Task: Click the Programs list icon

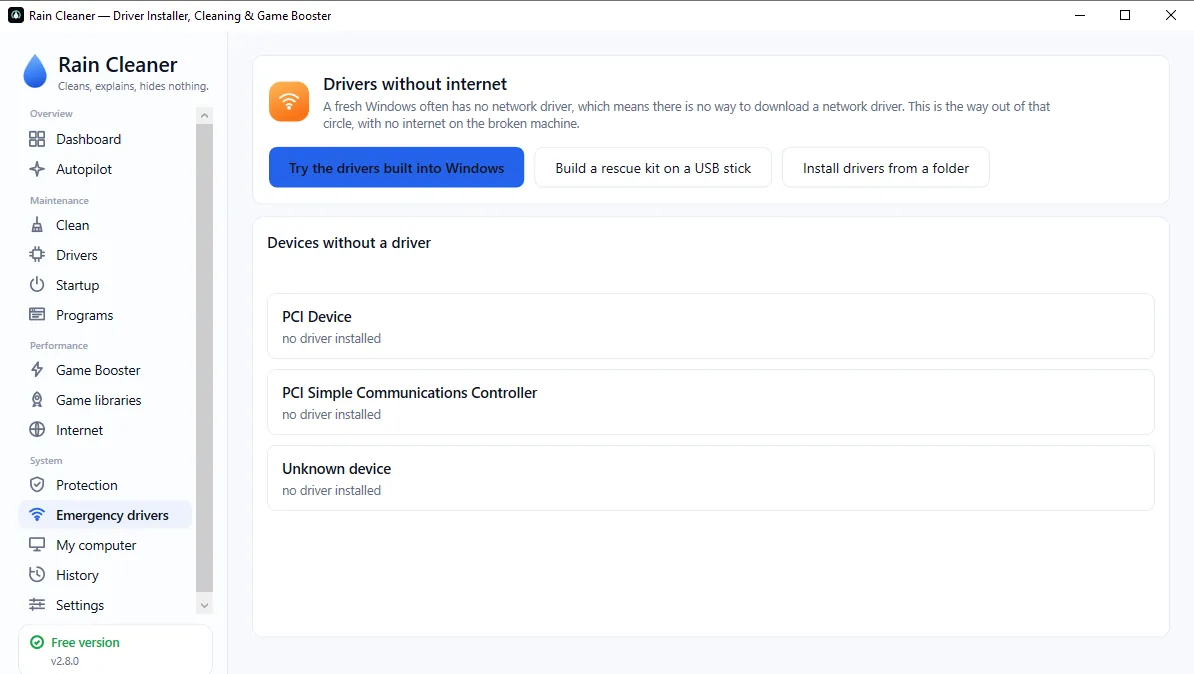Action: click(x=37, y=315)
